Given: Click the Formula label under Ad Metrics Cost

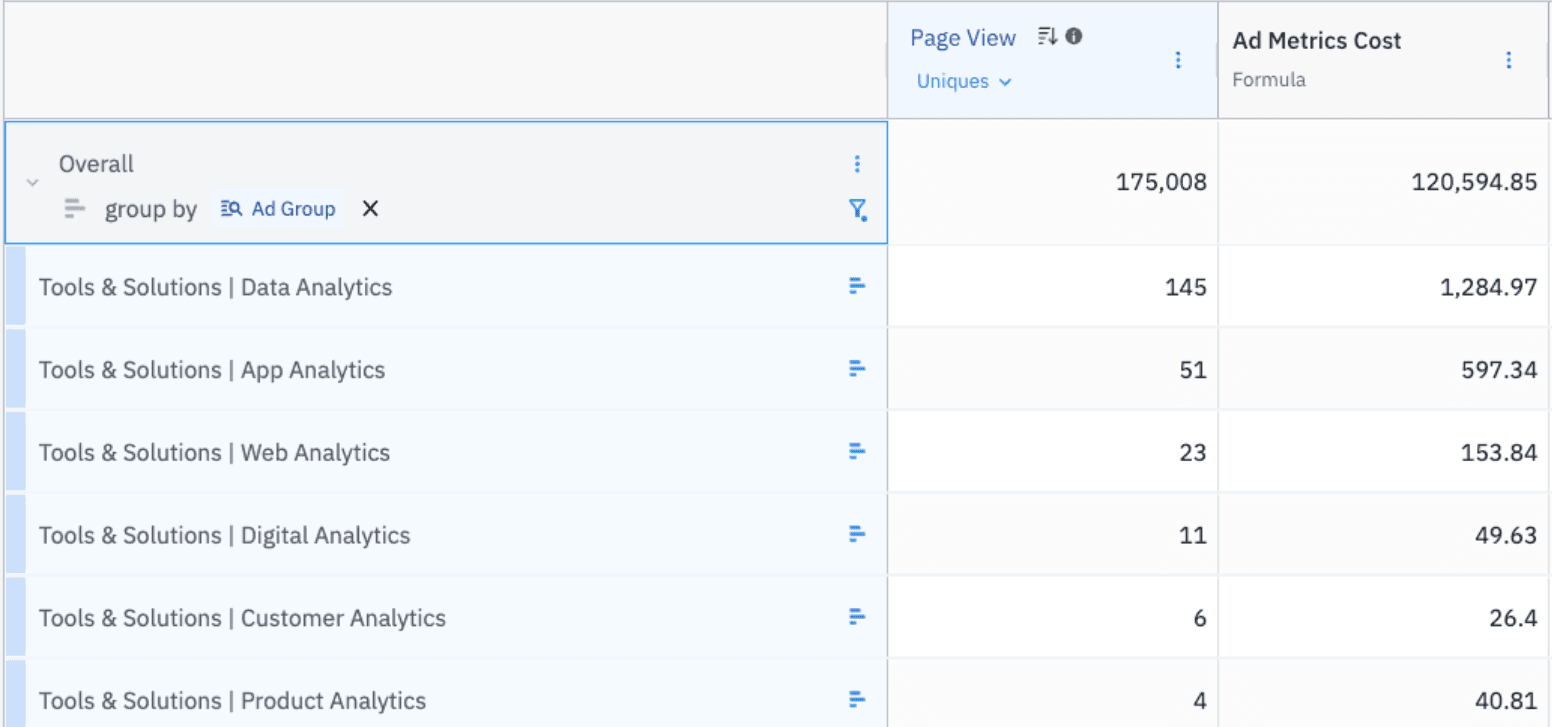Looking at the screenshot, I should pyautogui.click(x=1269, y=79).
